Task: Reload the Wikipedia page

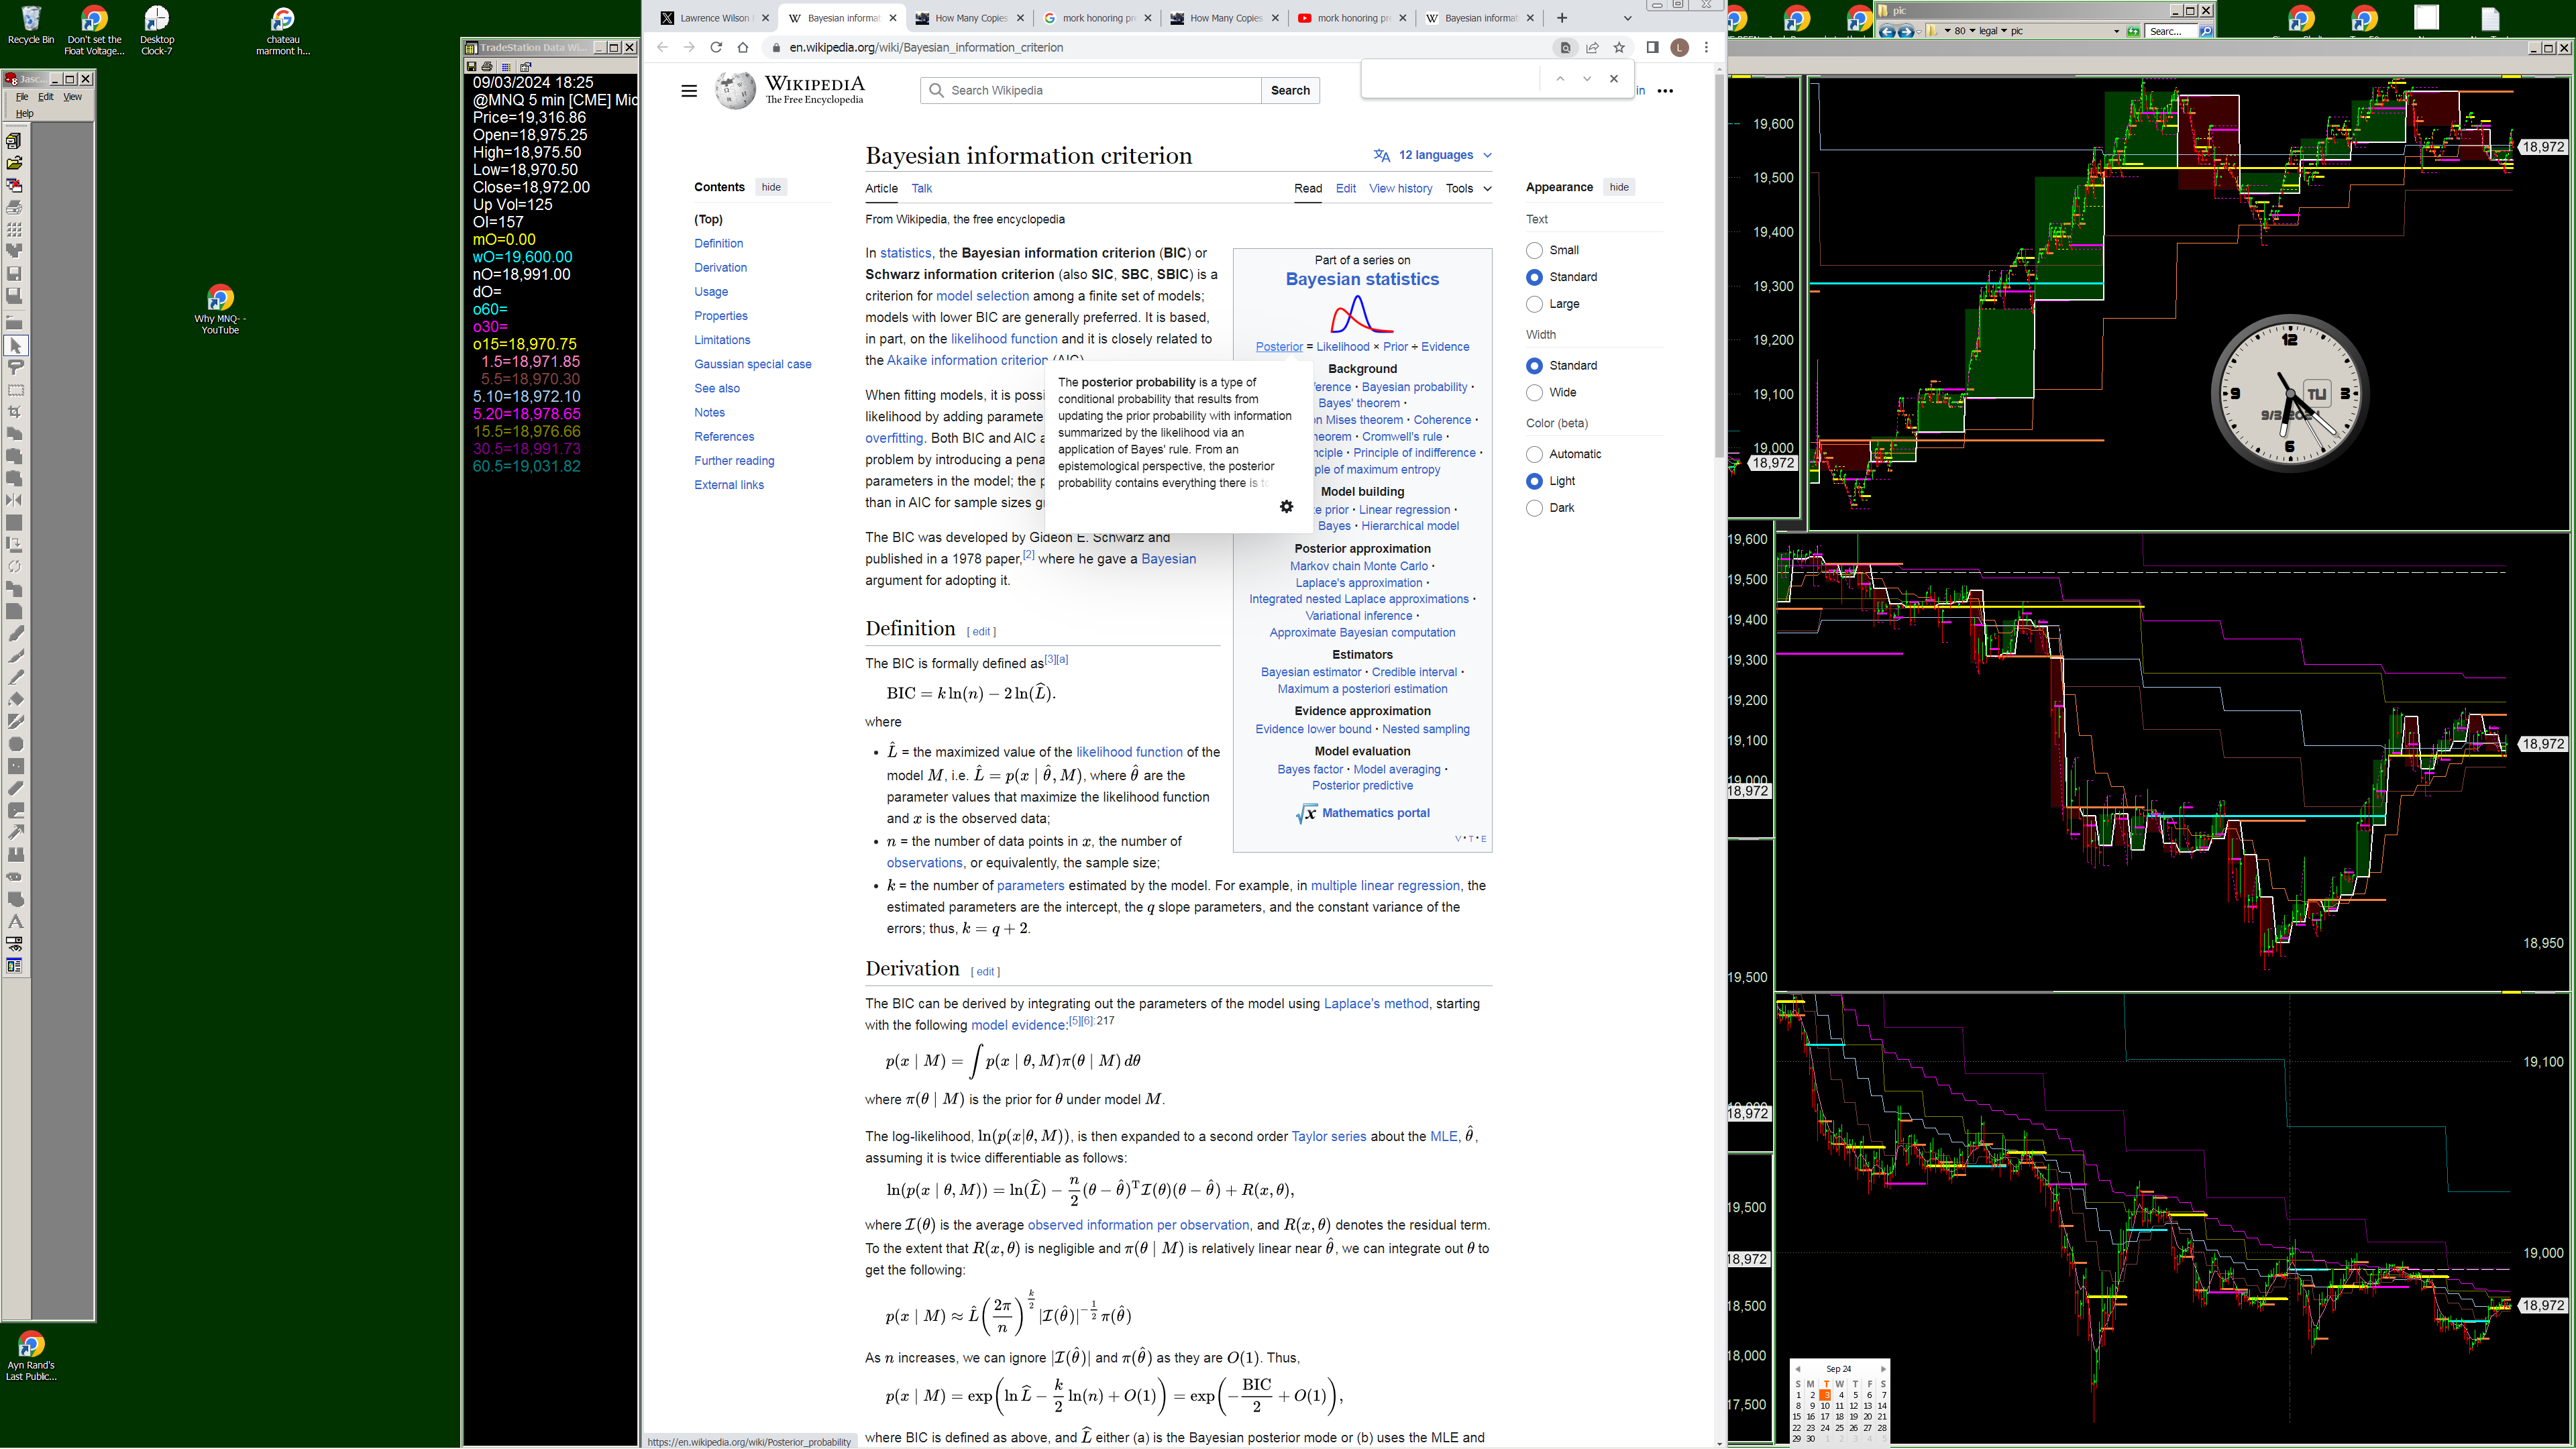Action: (716, 47)
